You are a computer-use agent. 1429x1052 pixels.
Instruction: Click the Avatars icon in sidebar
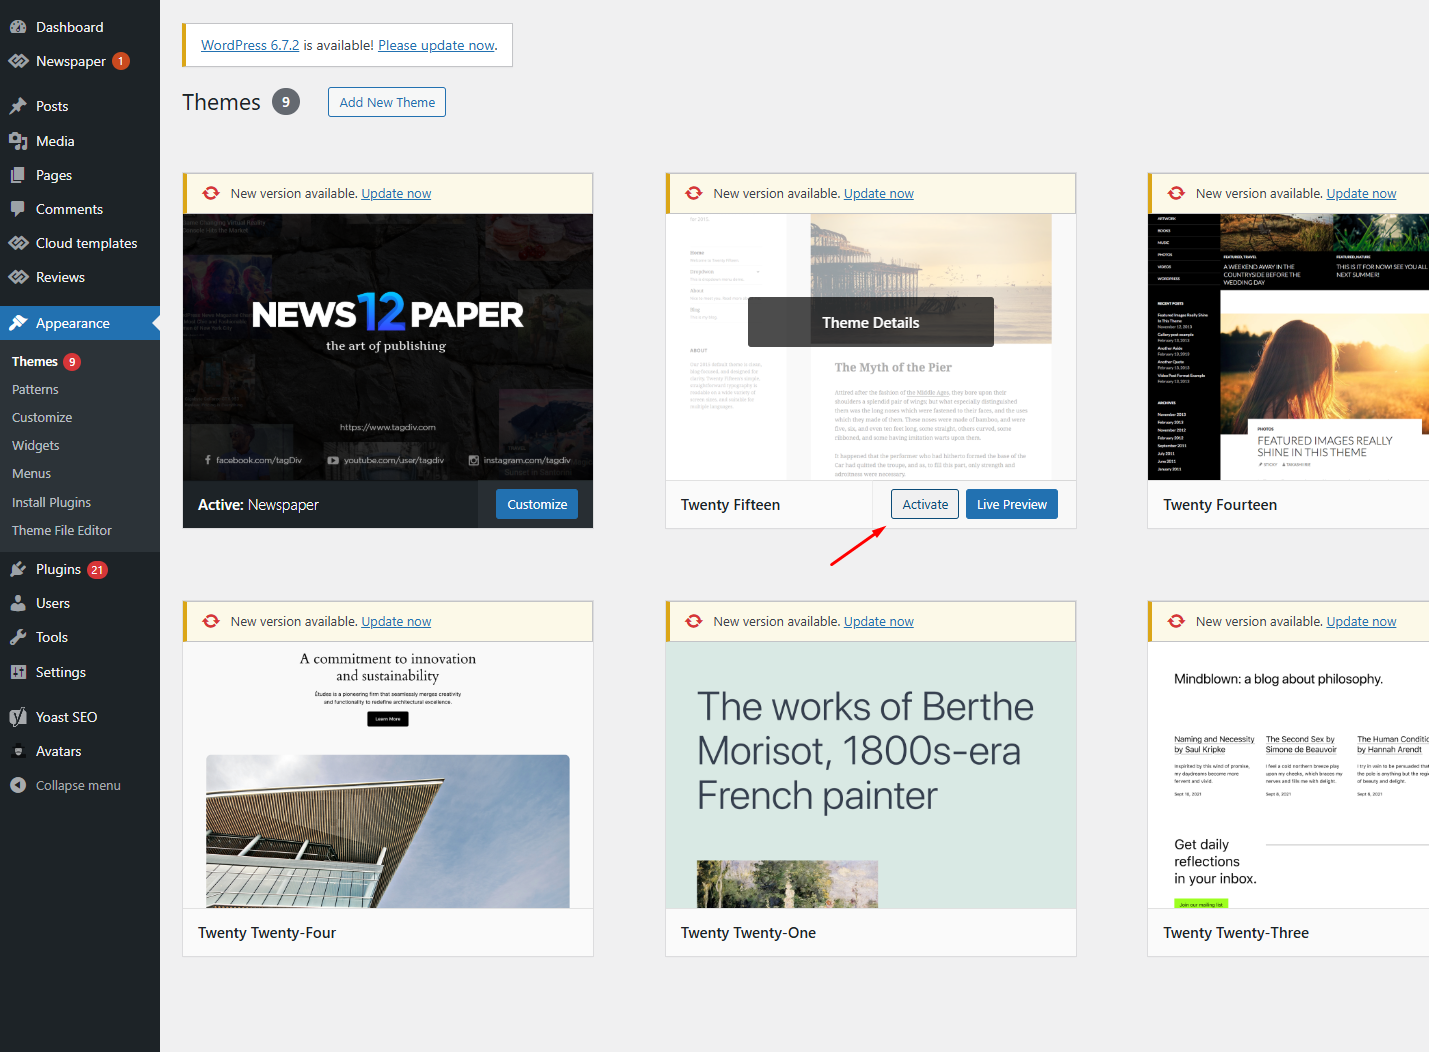tap(18, 751)
